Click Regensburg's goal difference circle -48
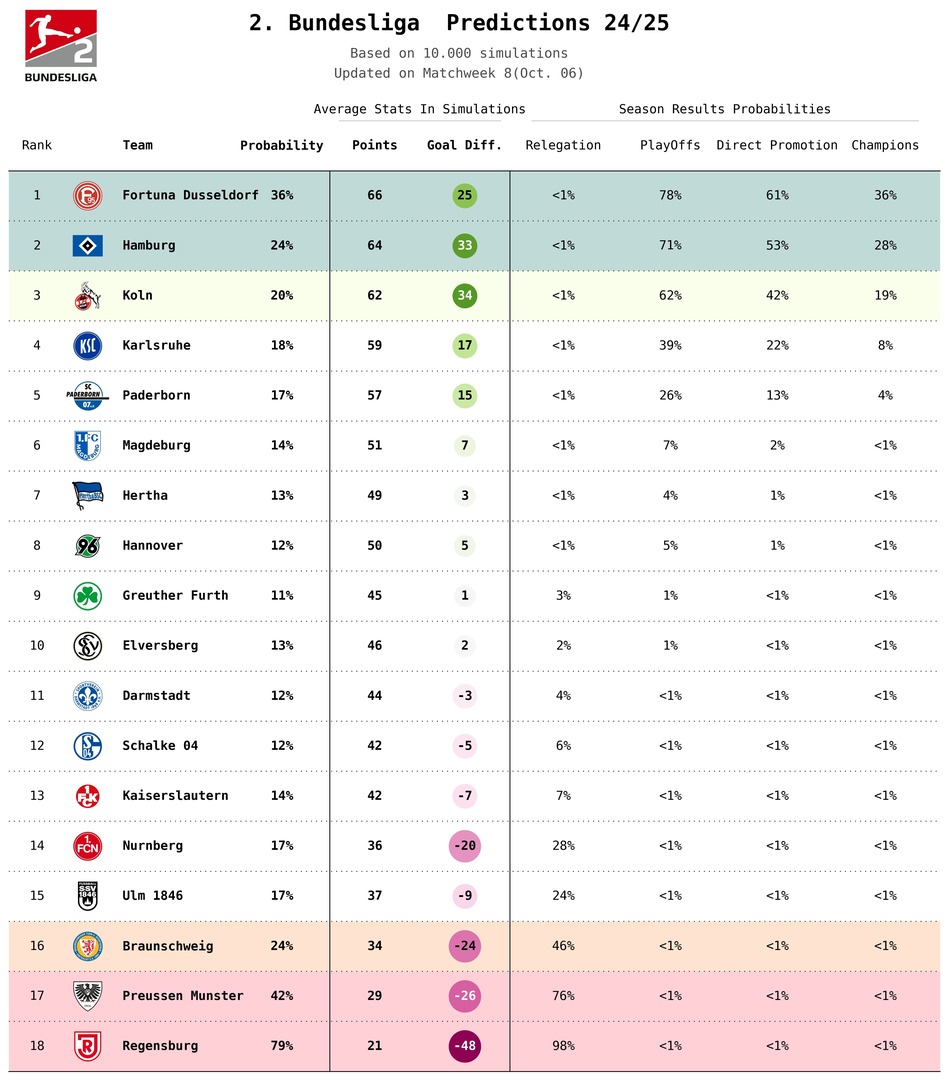This screenshot has height=1080, width=949. coord(465,1046)
